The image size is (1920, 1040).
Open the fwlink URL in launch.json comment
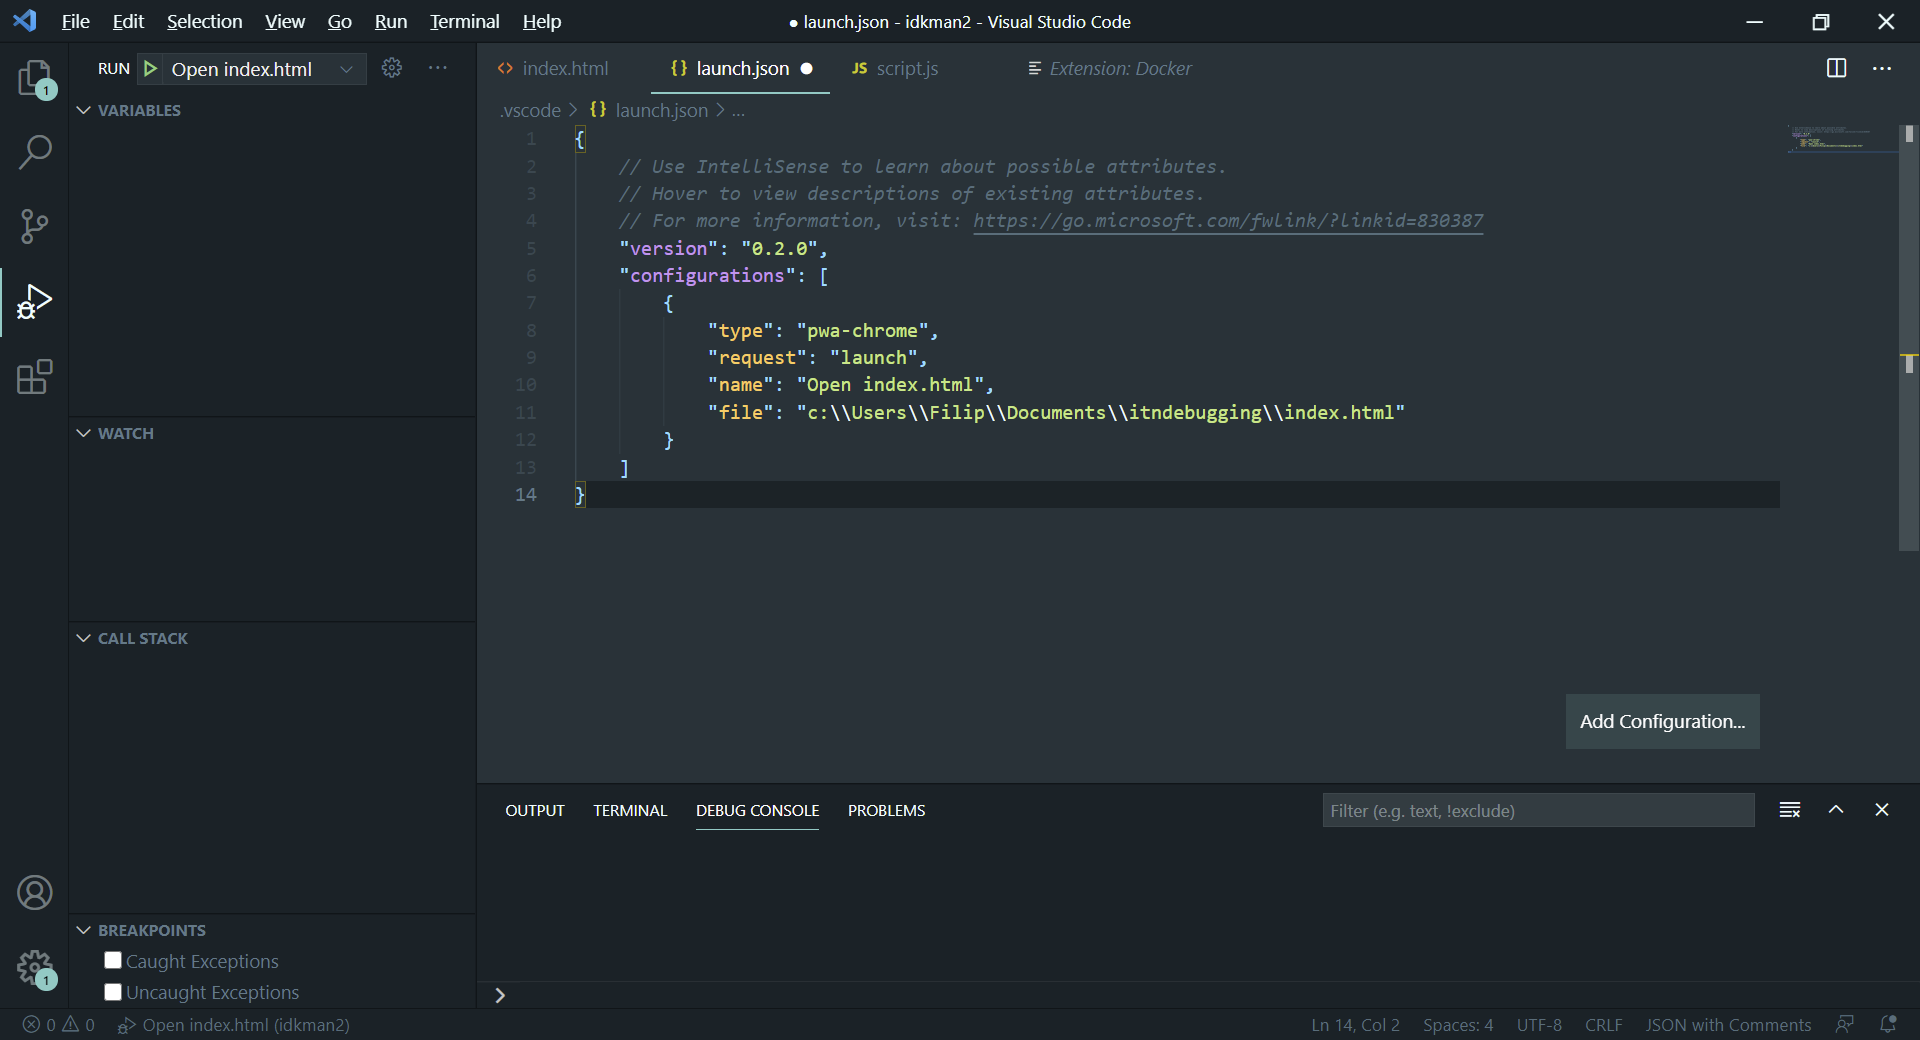tap(1227, 221)
